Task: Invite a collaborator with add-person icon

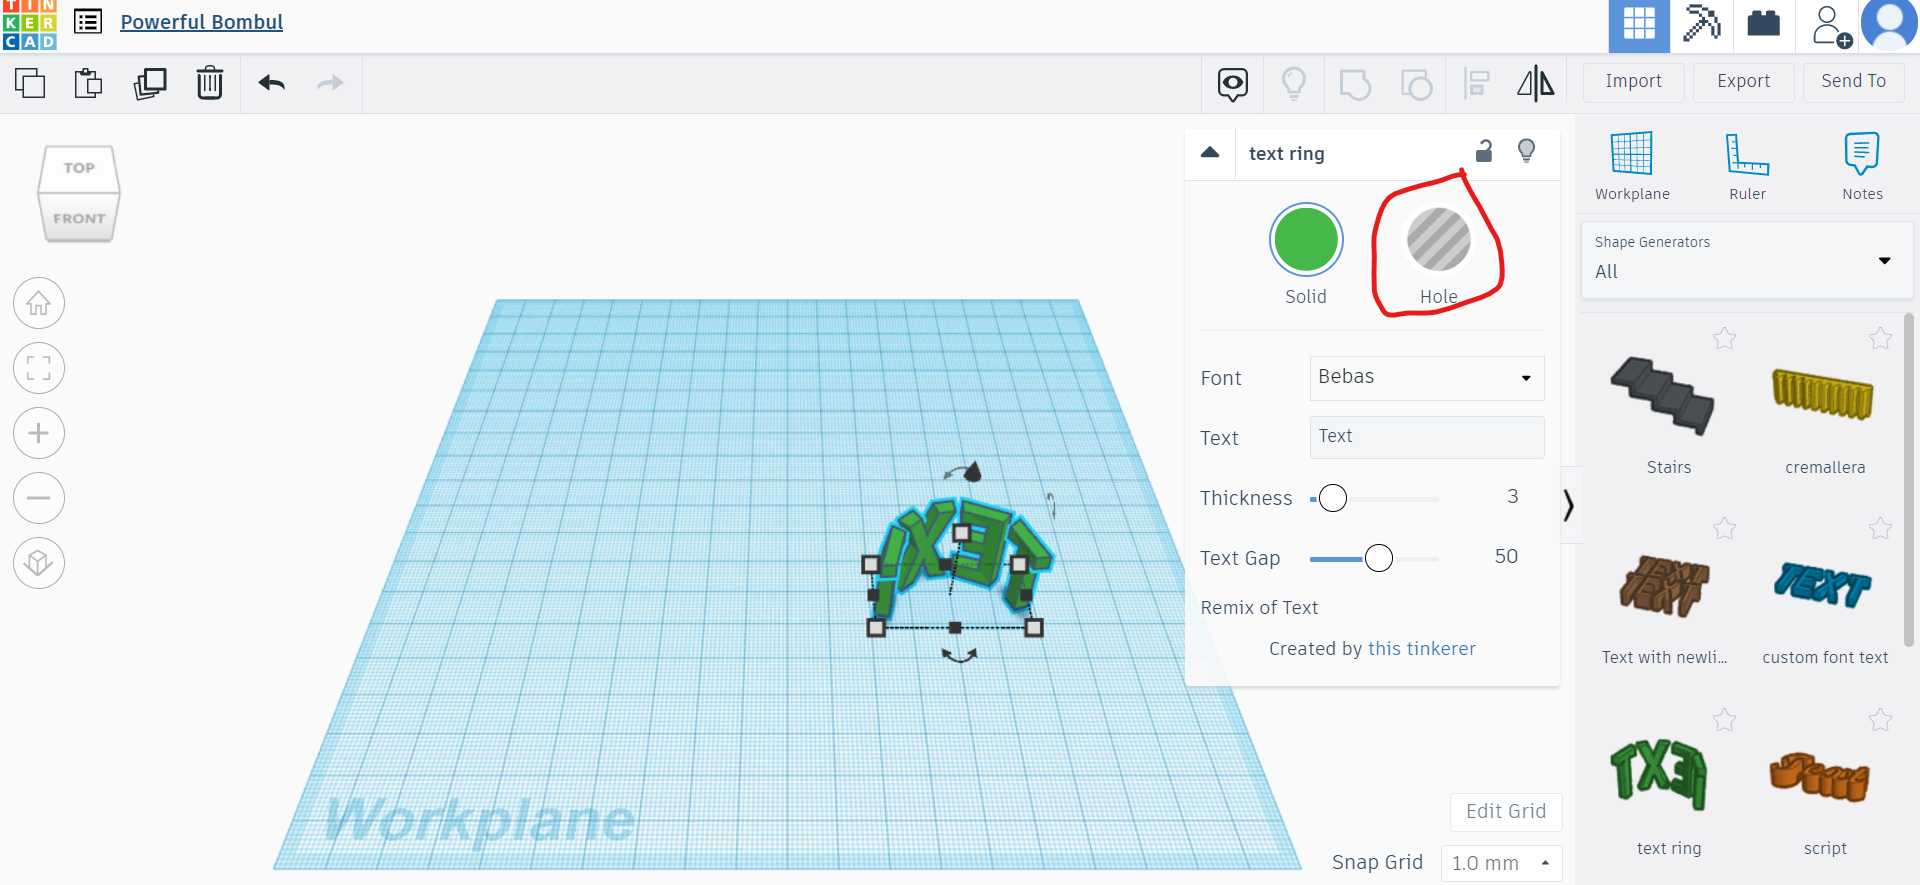Action: (1831, 26)
